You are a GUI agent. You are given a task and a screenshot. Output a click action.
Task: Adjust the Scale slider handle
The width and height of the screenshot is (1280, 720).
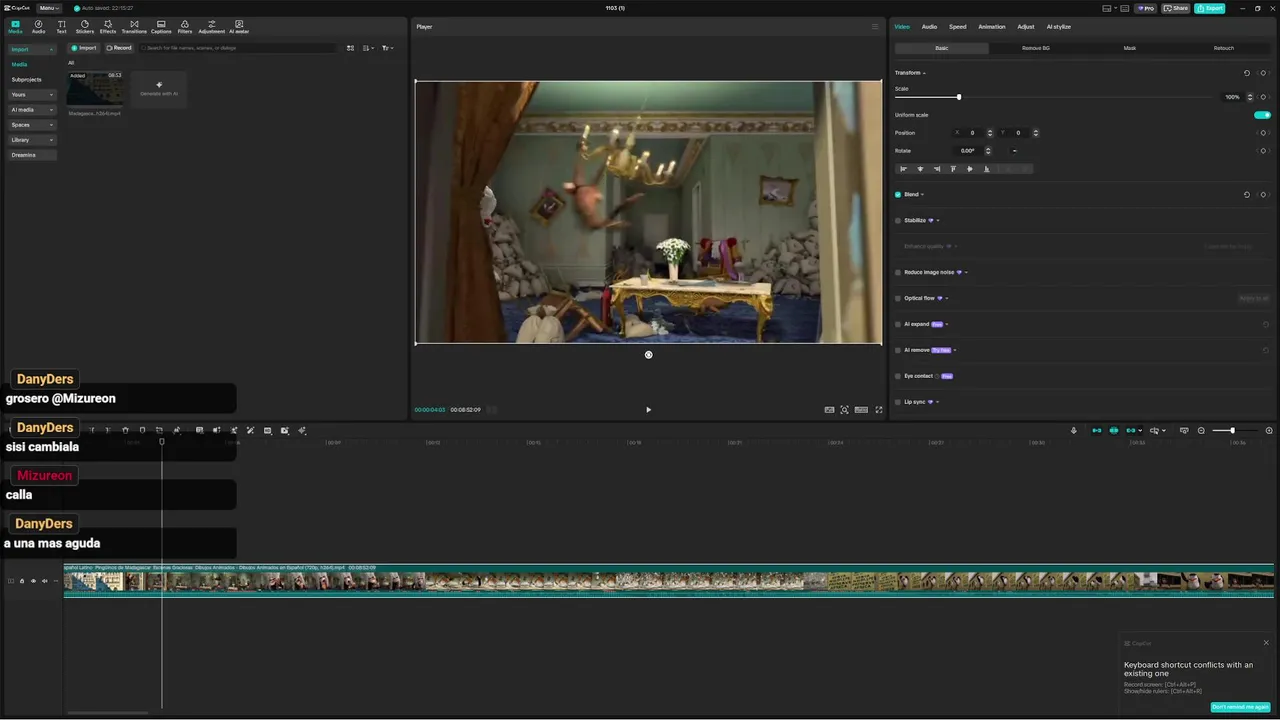coord(959,97)
